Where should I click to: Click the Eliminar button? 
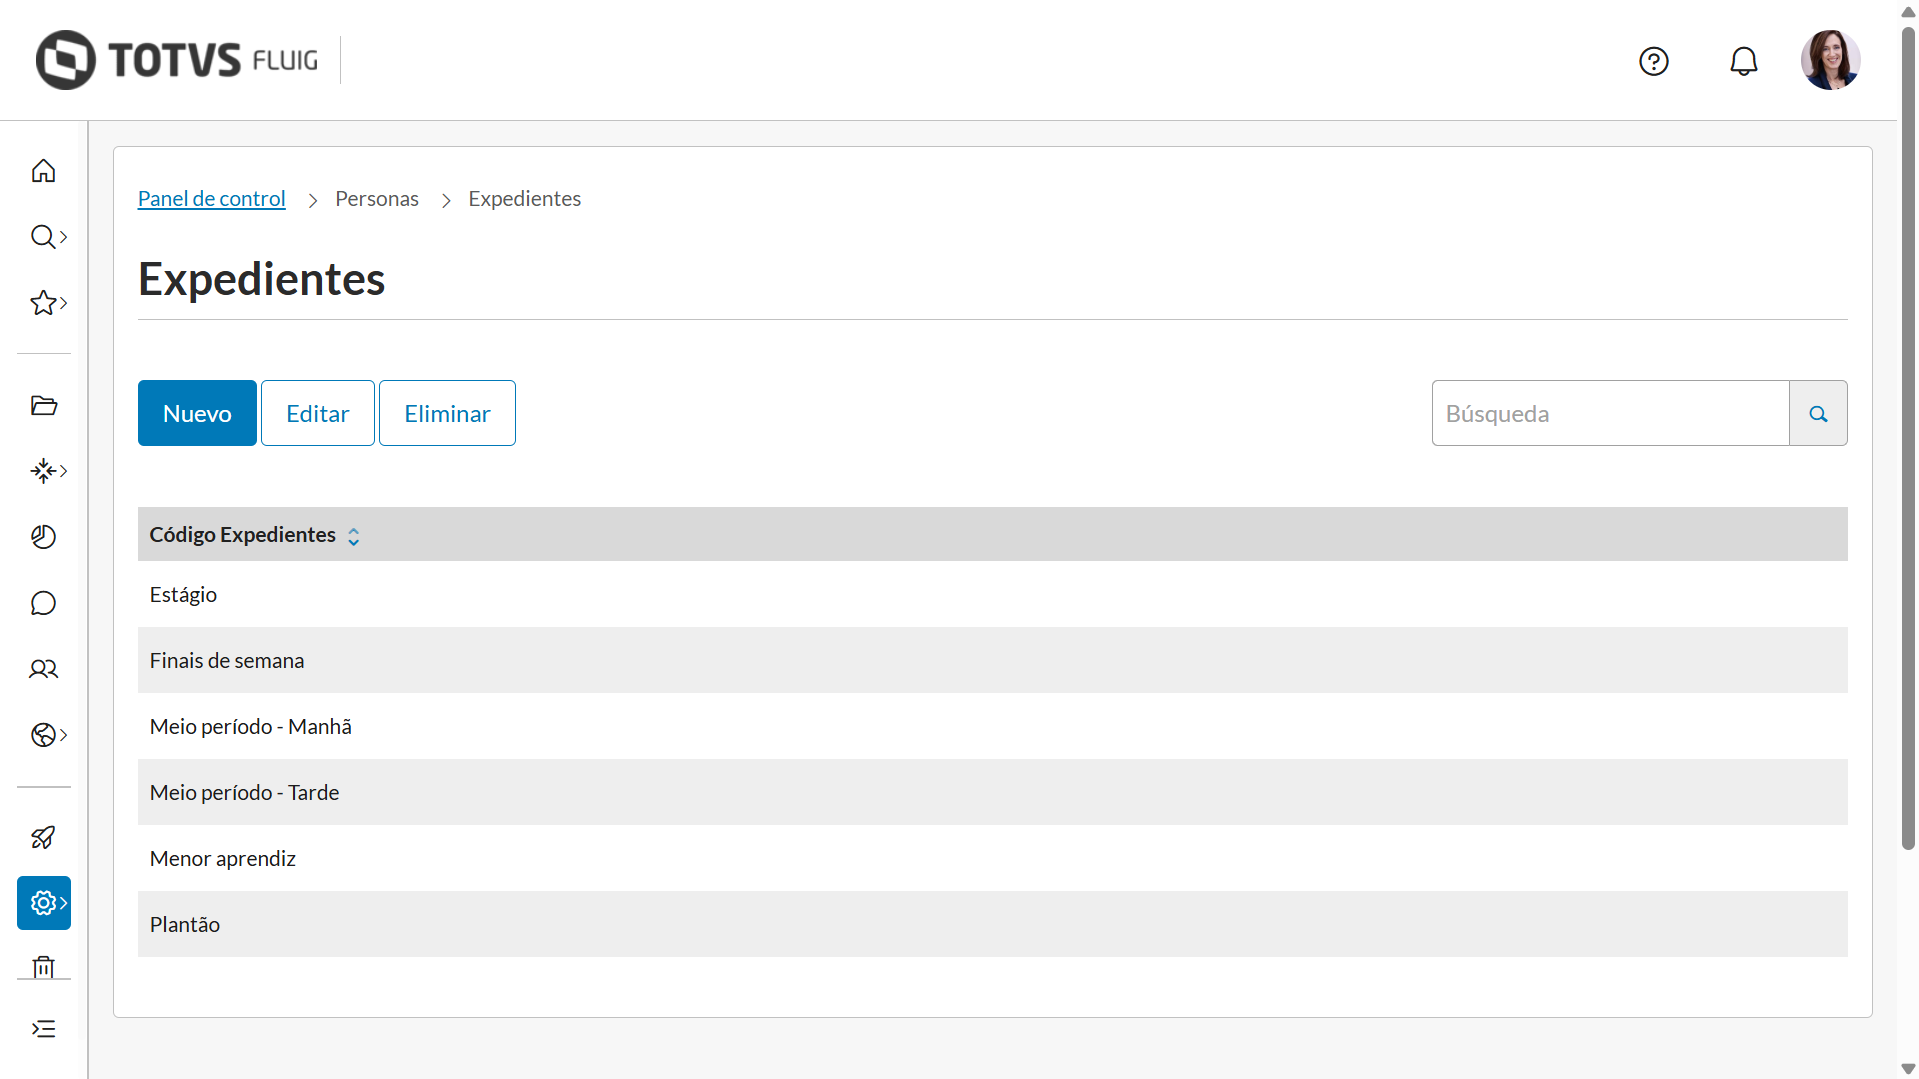click(x=447, y=413)
